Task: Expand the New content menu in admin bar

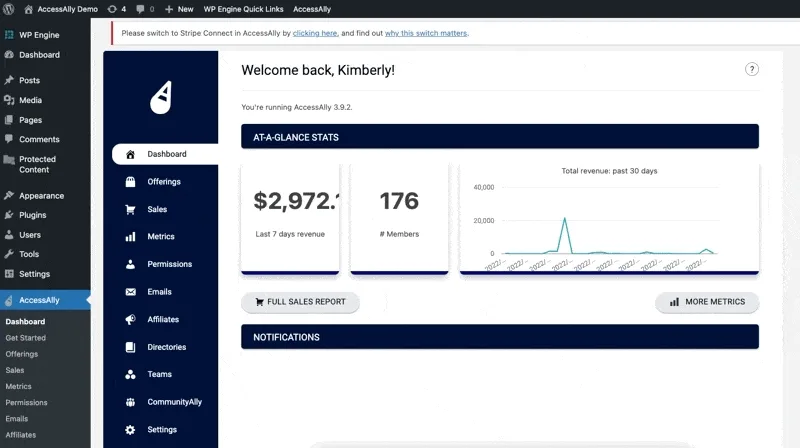Action: [x=179, y=9]
